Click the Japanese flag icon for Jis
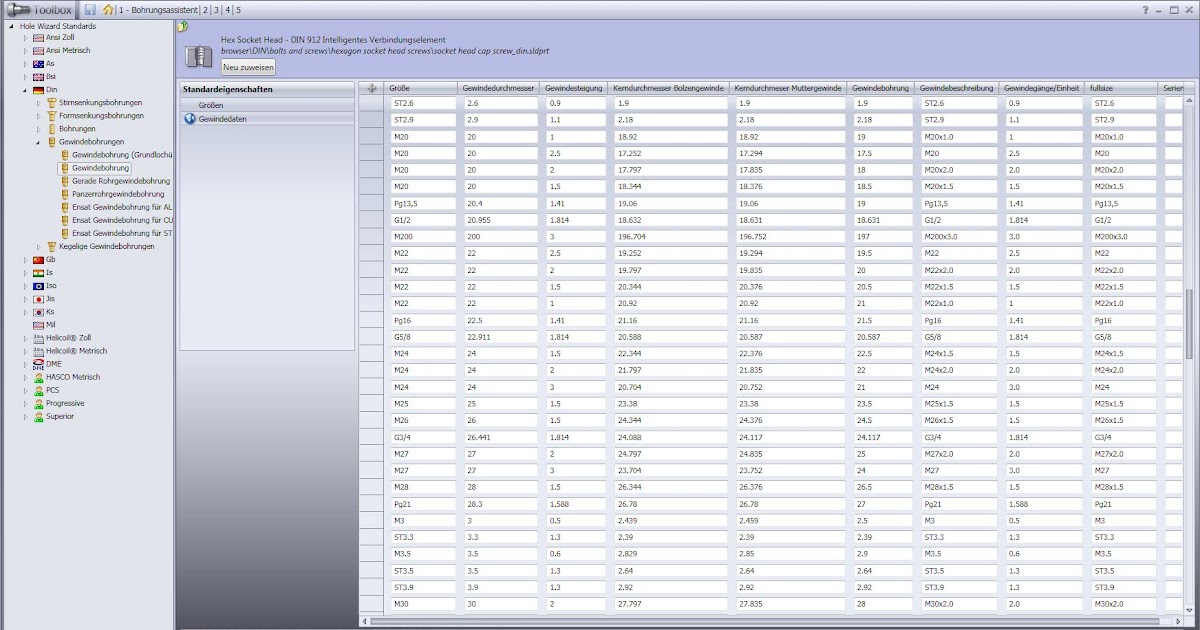Viewport: 1200px width, 630px height. tap(38, 299)
